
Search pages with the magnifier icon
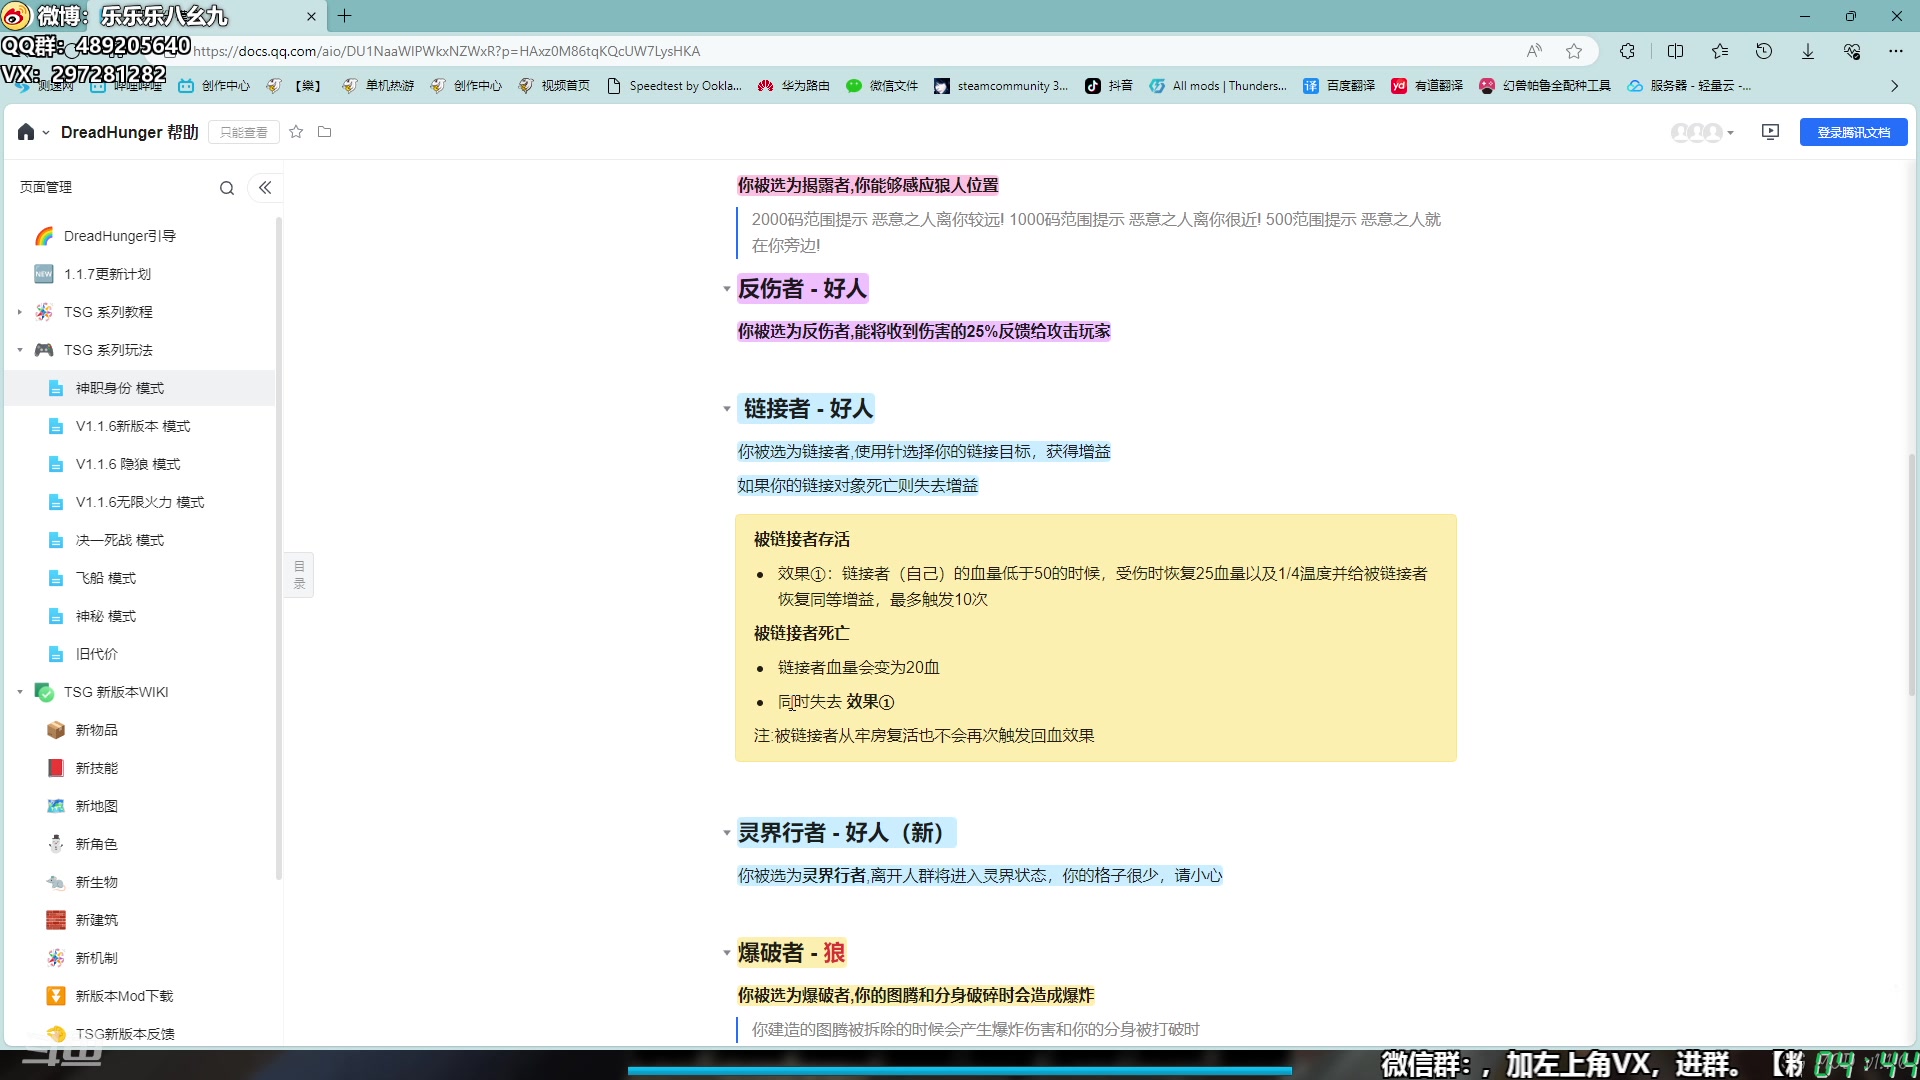[x=227, y=188]
